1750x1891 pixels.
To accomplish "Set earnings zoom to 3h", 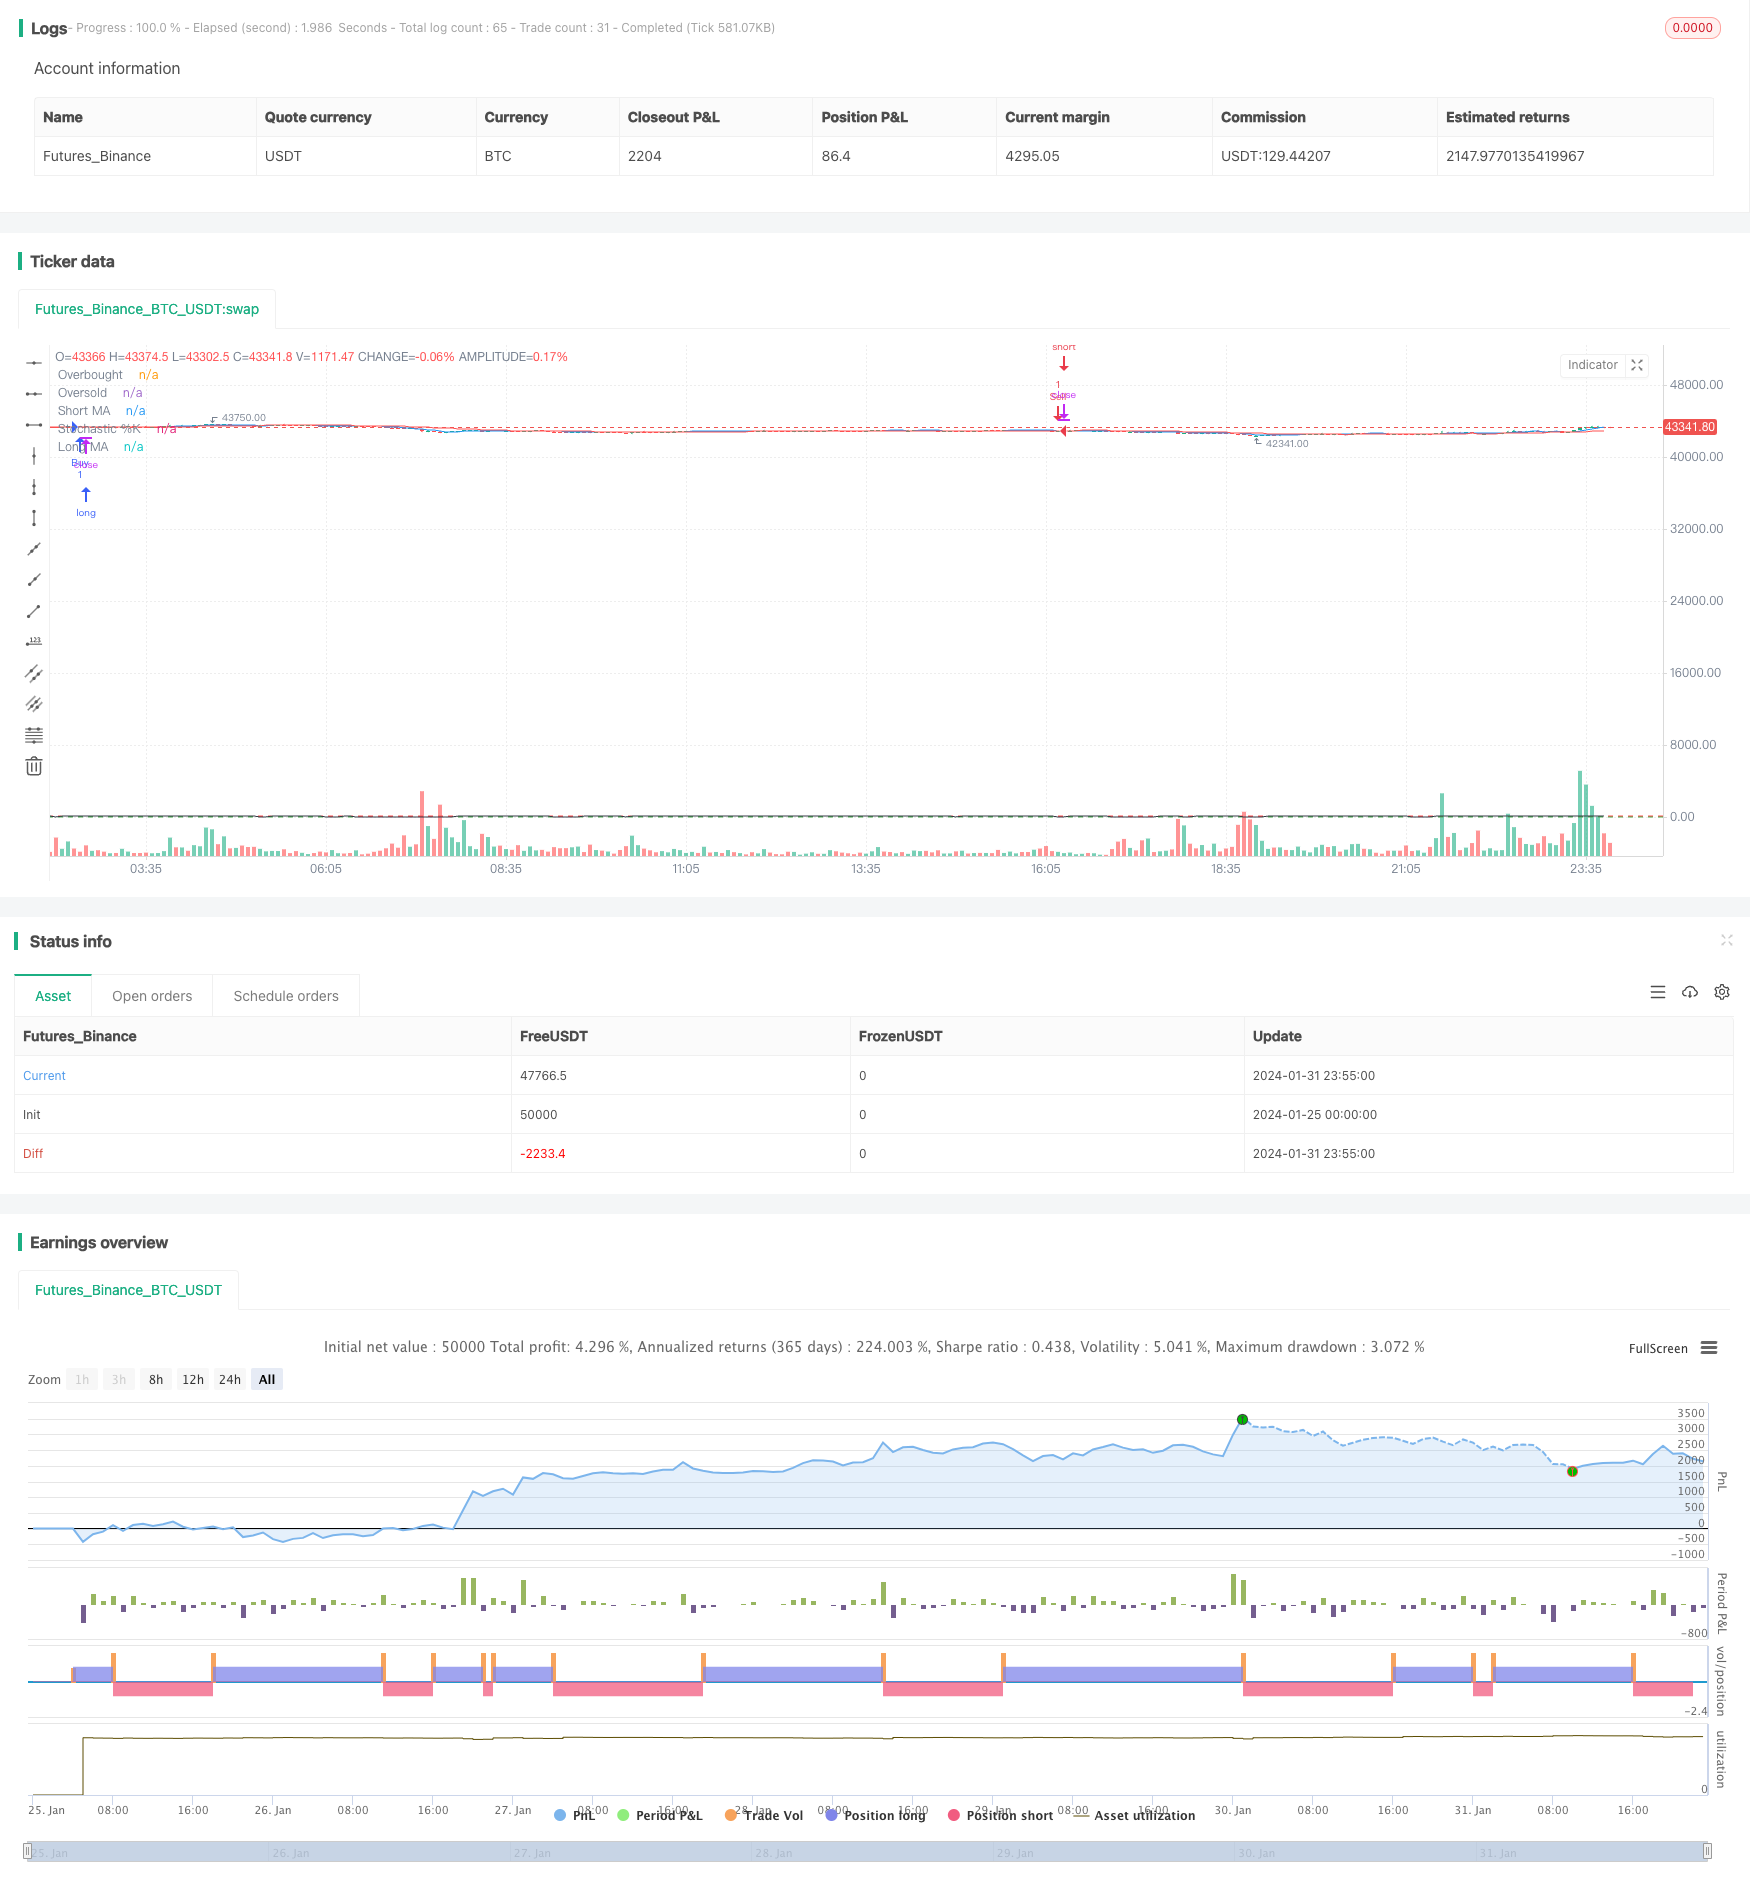I will [119, 1379].
